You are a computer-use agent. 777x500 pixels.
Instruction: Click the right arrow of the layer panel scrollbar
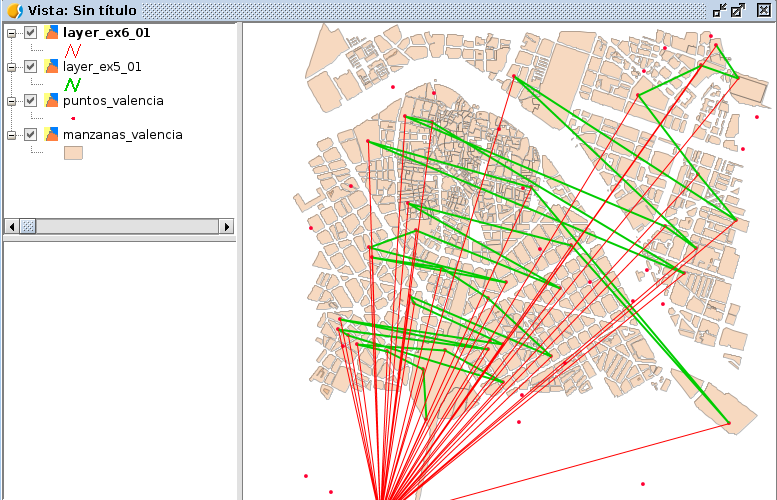click(x=226, y=227)
